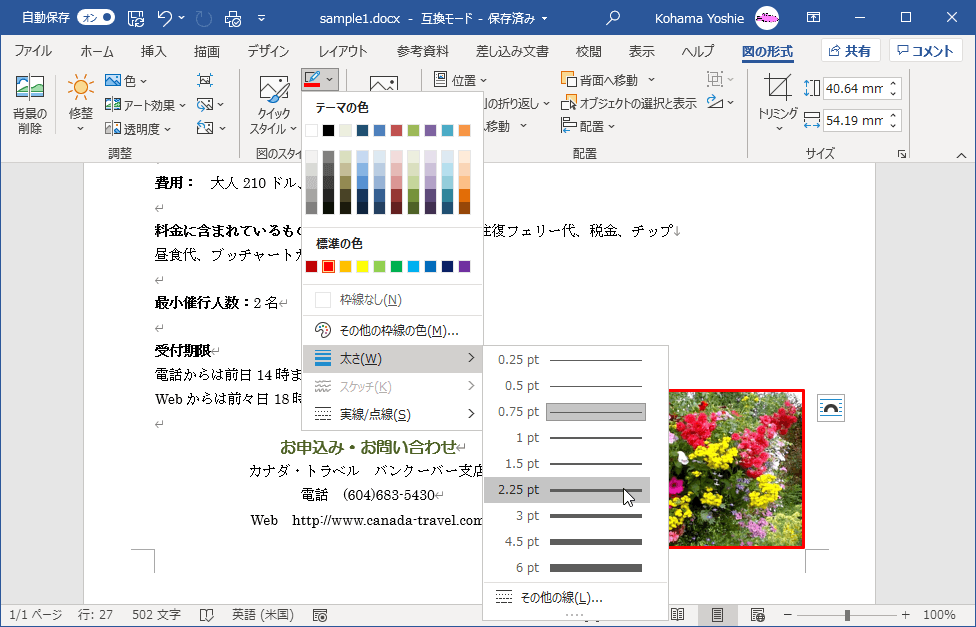This screenshot has height=627, width=976.
Task: Click the Quick Styles (クイックスタイル) icon
Action: (273, 102)
